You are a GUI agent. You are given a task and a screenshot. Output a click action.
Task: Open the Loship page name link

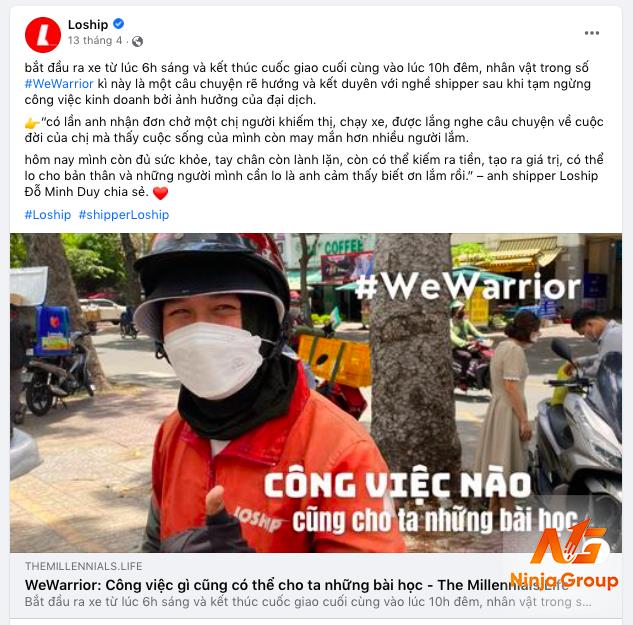[88, 25]
